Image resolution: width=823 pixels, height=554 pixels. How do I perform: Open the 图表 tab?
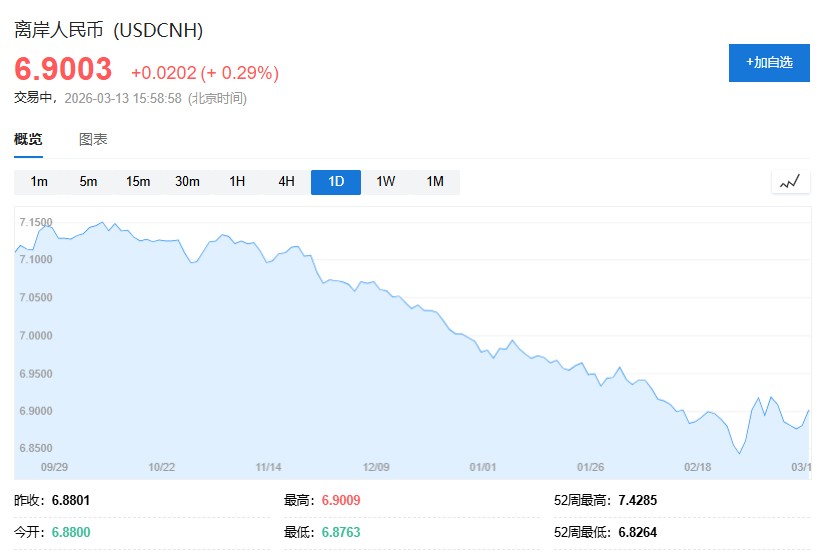[93, 139]
